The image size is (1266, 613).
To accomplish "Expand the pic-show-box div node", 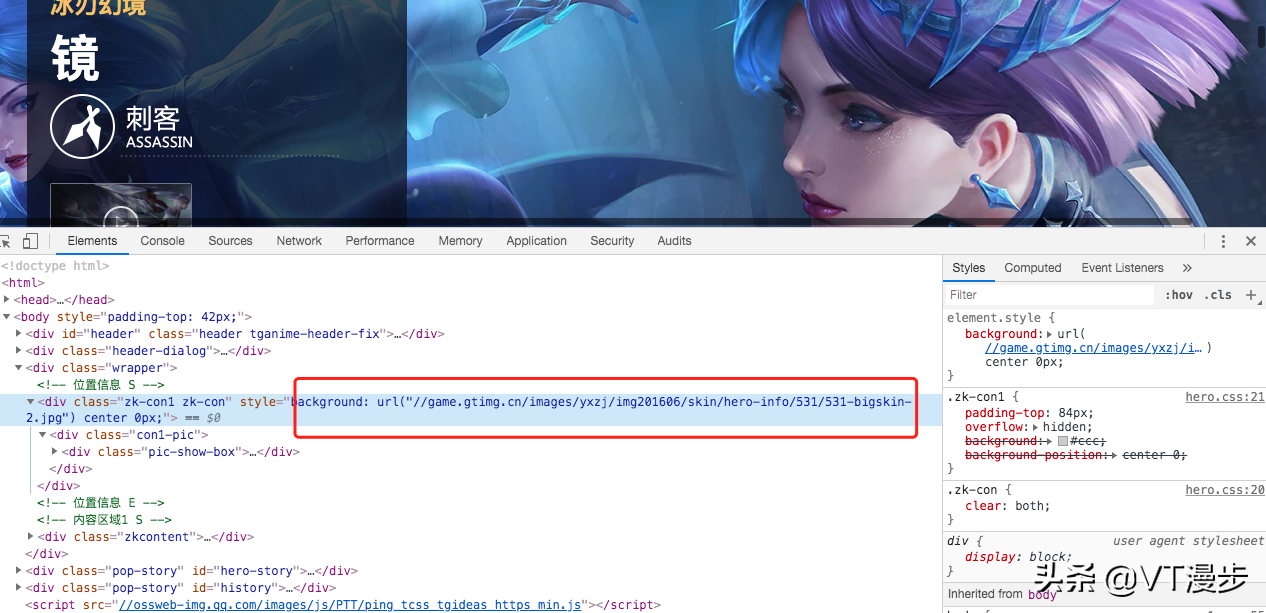I will pos(55,452).
